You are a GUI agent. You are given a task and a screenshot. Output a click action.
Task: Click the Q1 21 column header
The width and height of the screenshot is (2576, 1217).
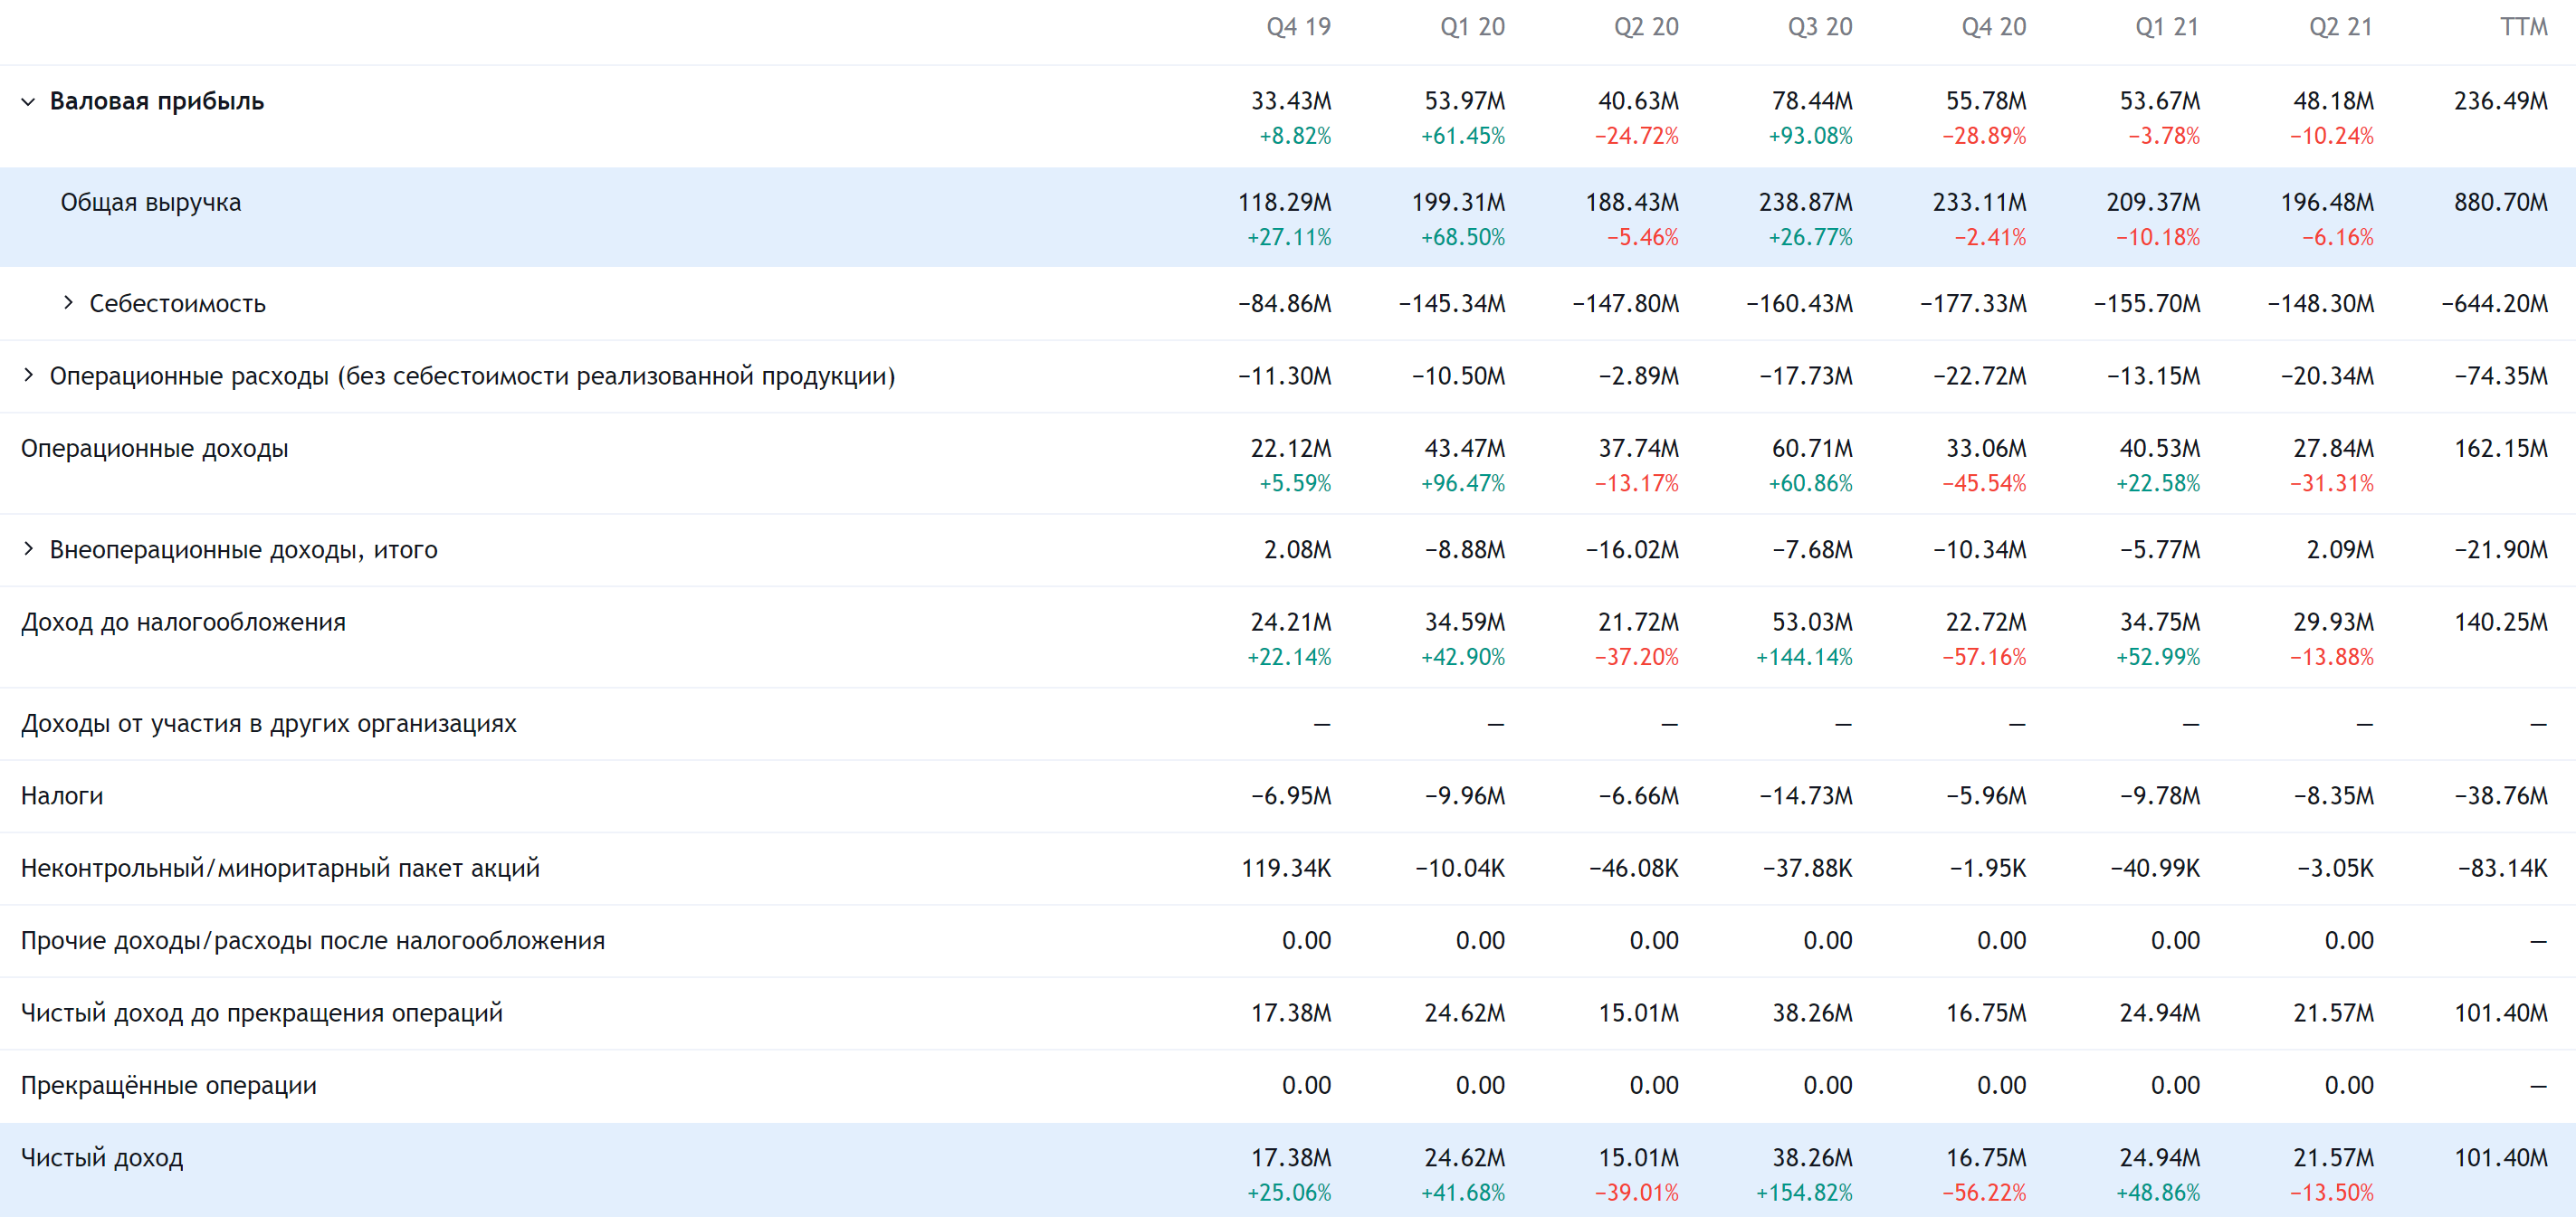coord(2167,27)
